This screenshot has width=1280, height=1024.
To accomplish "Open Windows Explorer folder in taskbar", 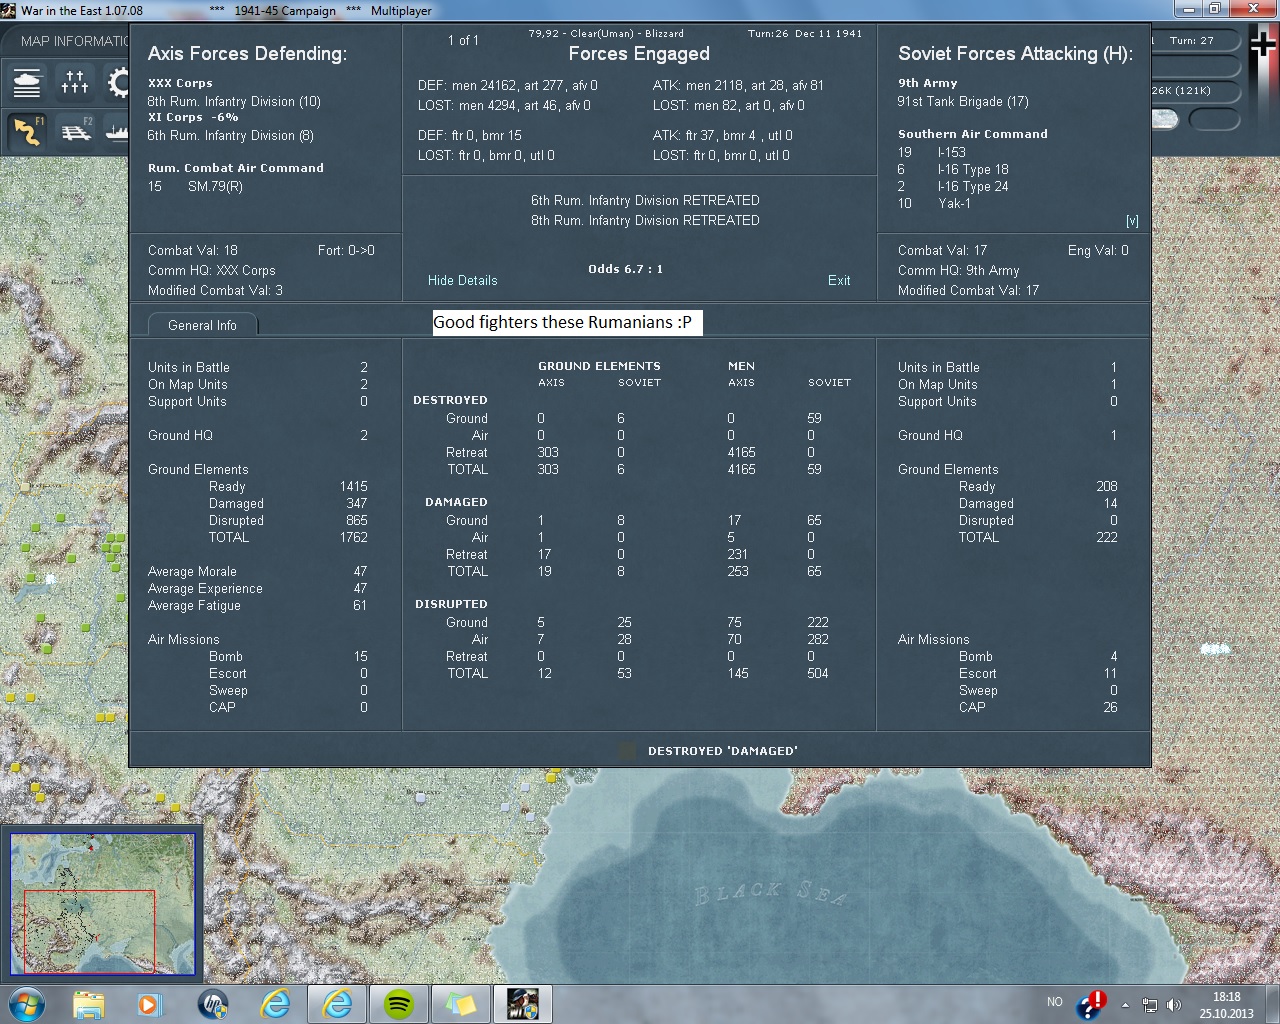I will click(88, 1003).
